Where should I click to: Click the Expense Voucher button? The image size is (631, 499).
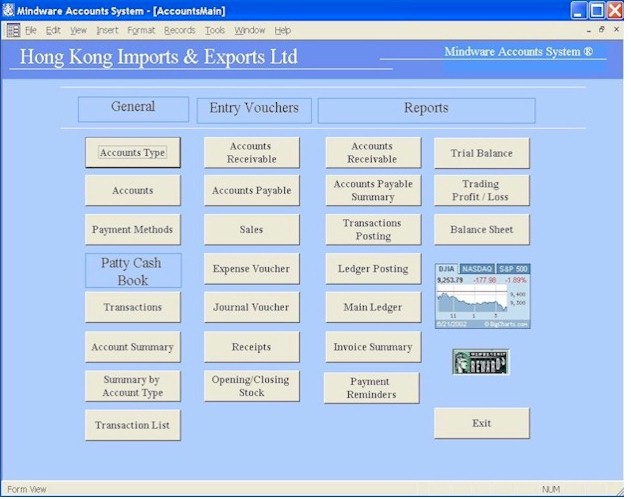(252, 269)
